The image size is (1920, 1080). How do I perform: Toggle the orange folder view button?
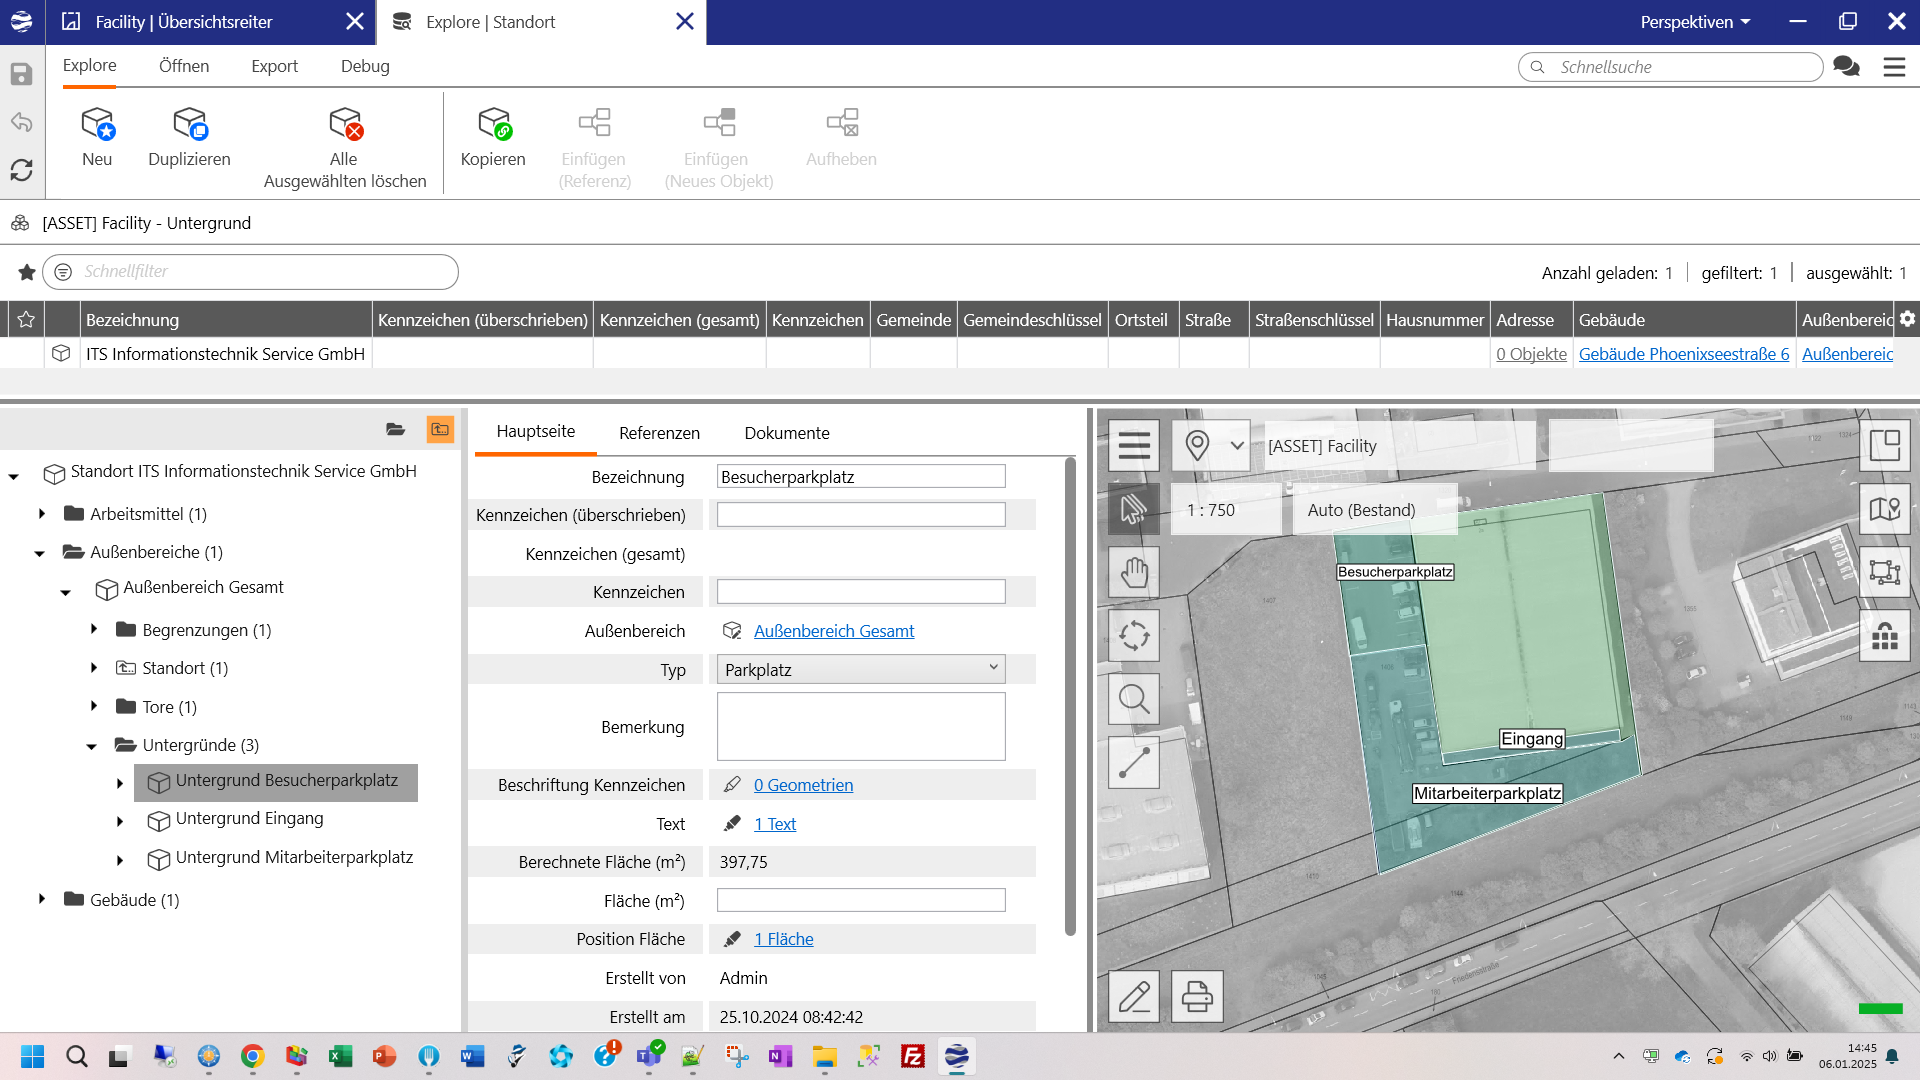[440, 429]
